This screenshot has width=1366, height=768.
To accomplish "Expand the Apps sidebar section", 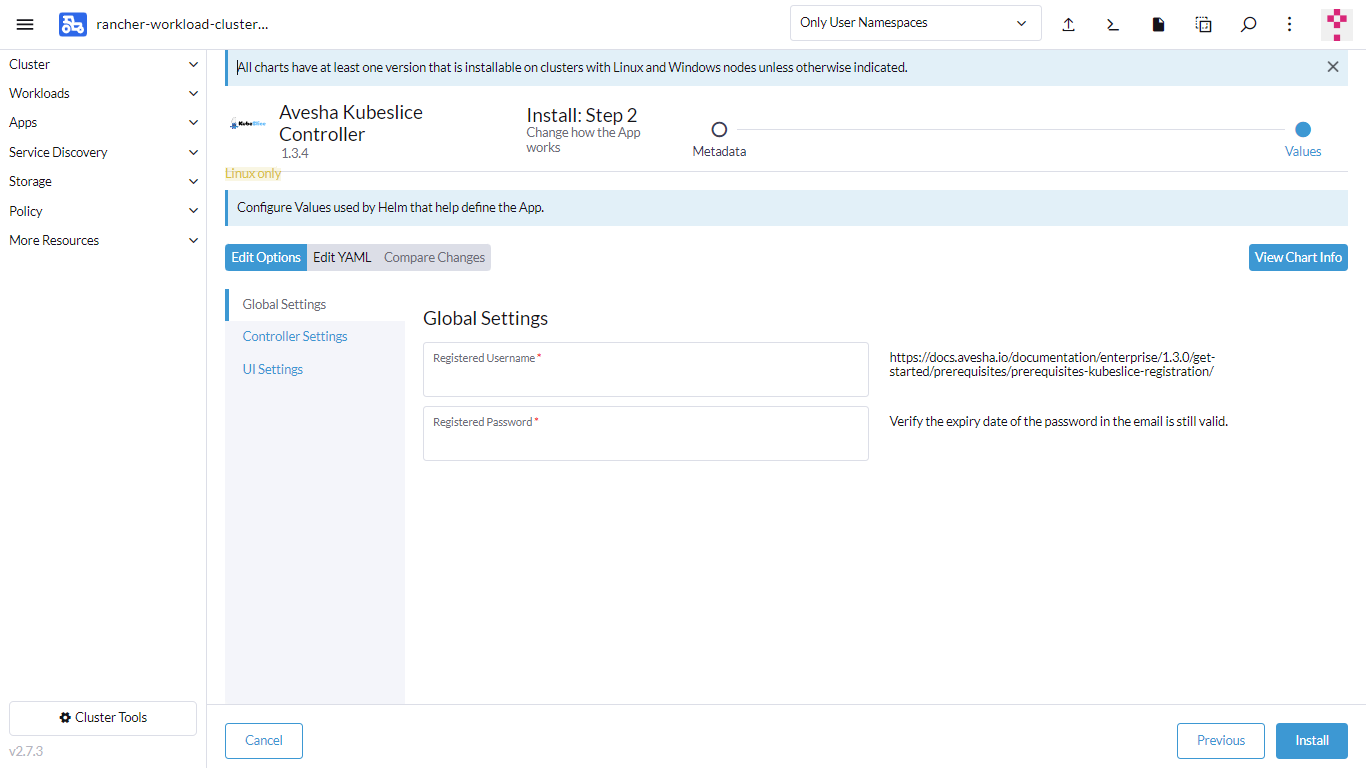I will click(x=103, y=122).
